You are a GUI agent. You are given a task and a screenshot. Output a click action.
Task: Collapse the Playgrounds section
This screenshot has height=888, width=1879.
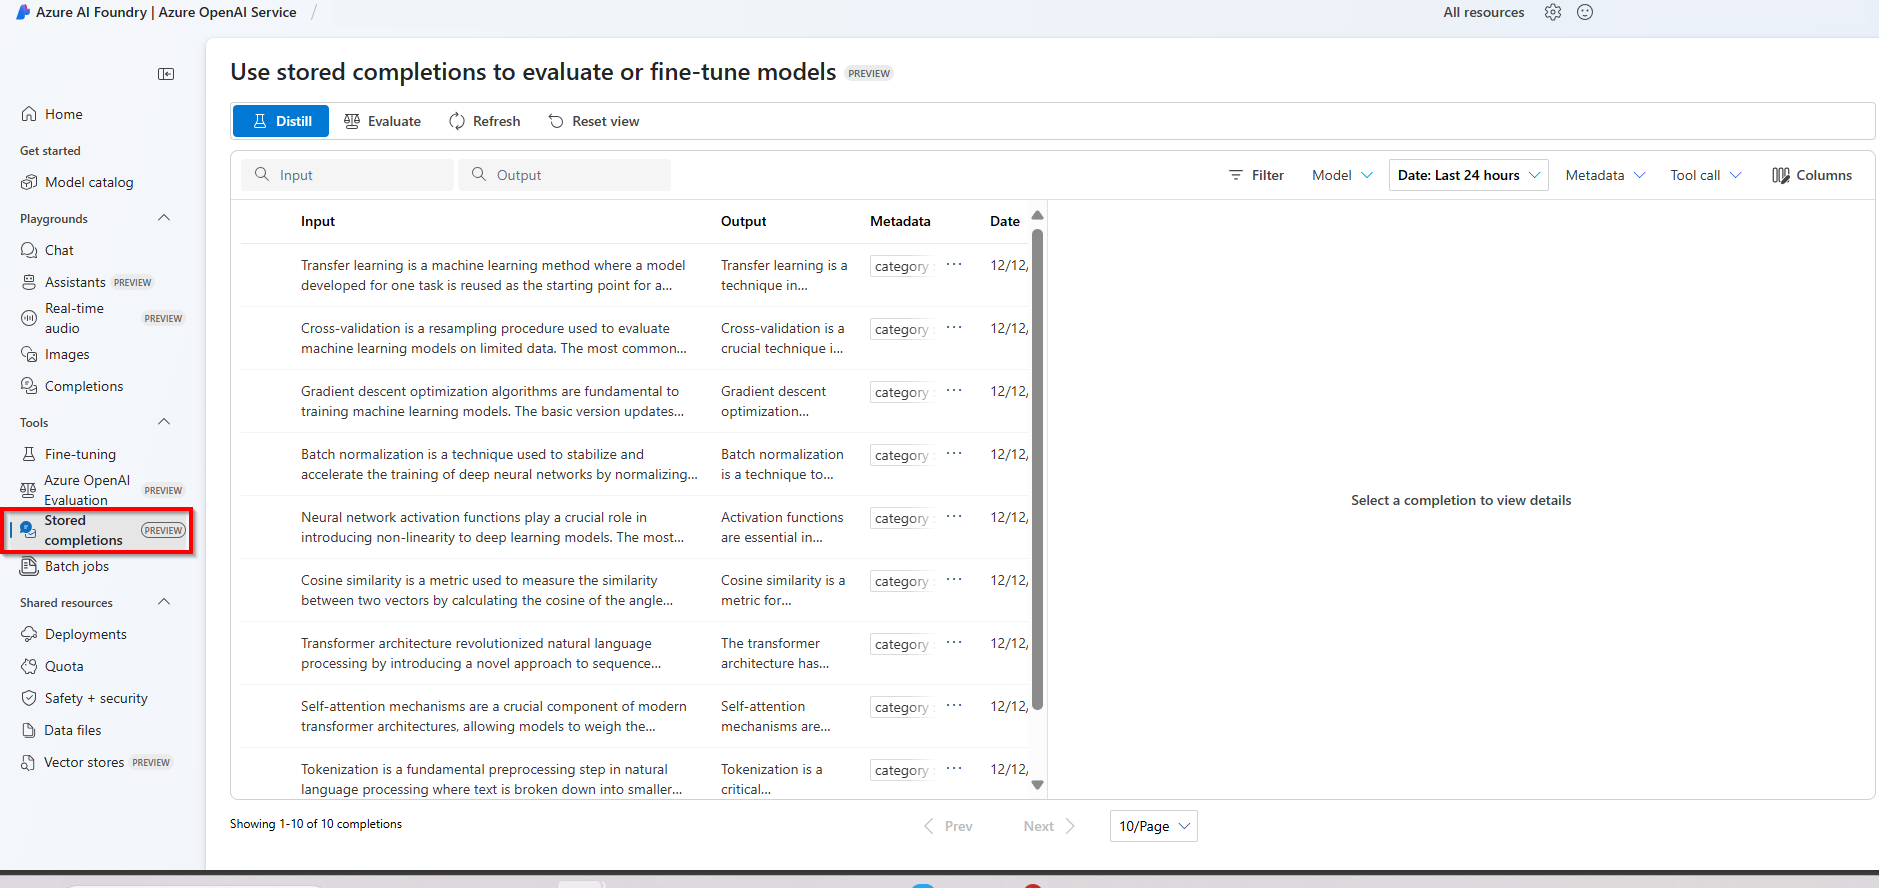point(164,218)
